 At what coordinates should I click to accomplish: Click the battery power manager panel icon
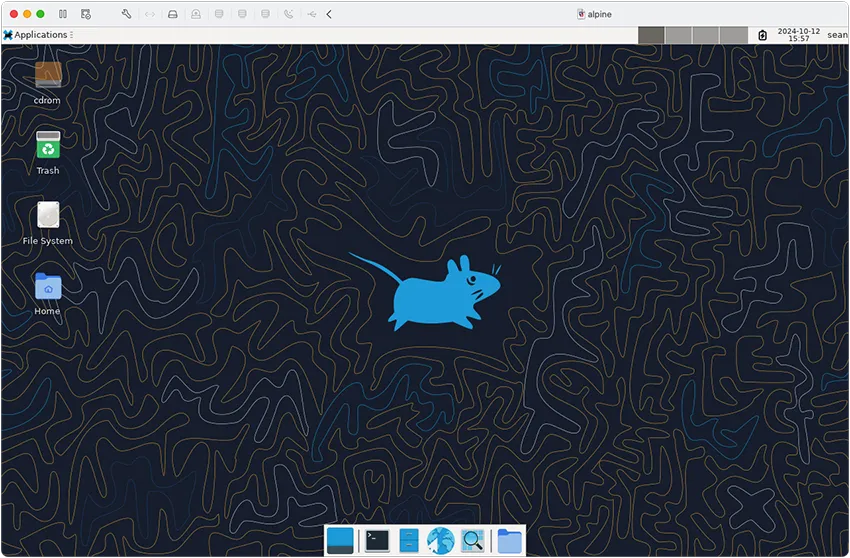[762, 35]
